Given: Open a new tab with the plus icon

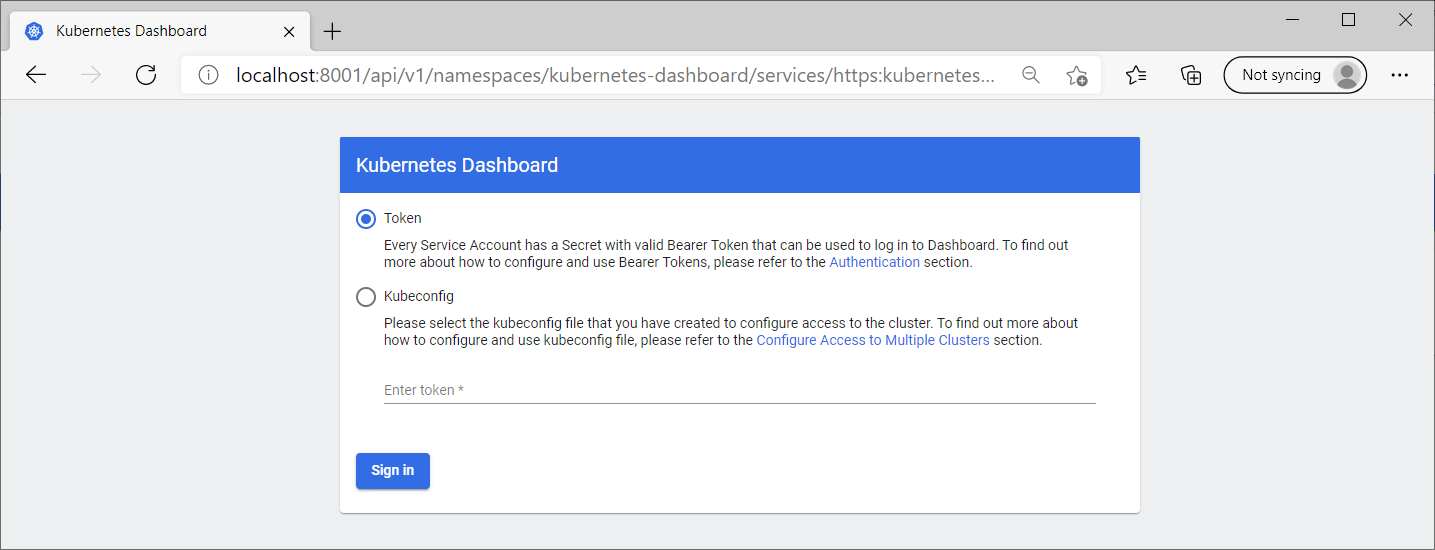Looking at the screenshot, I should click(x=333, y=31).
